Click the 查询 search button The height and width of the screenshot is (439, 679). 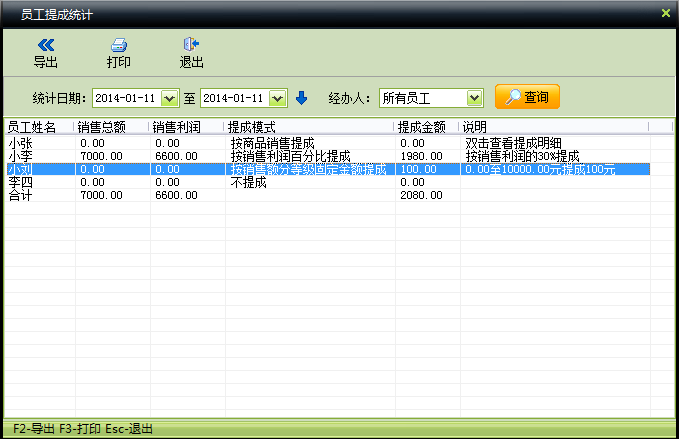click(x=527, y=97)
